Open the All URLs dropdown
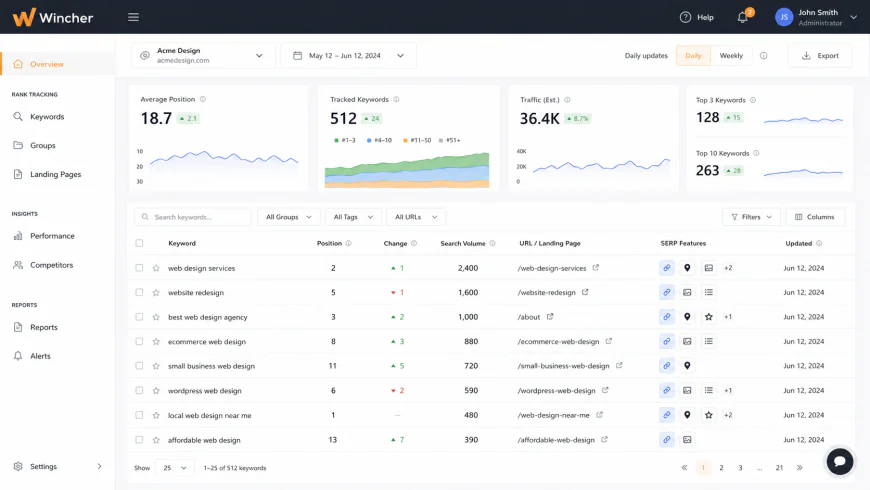Screen dimensions: 870x490 416,217
